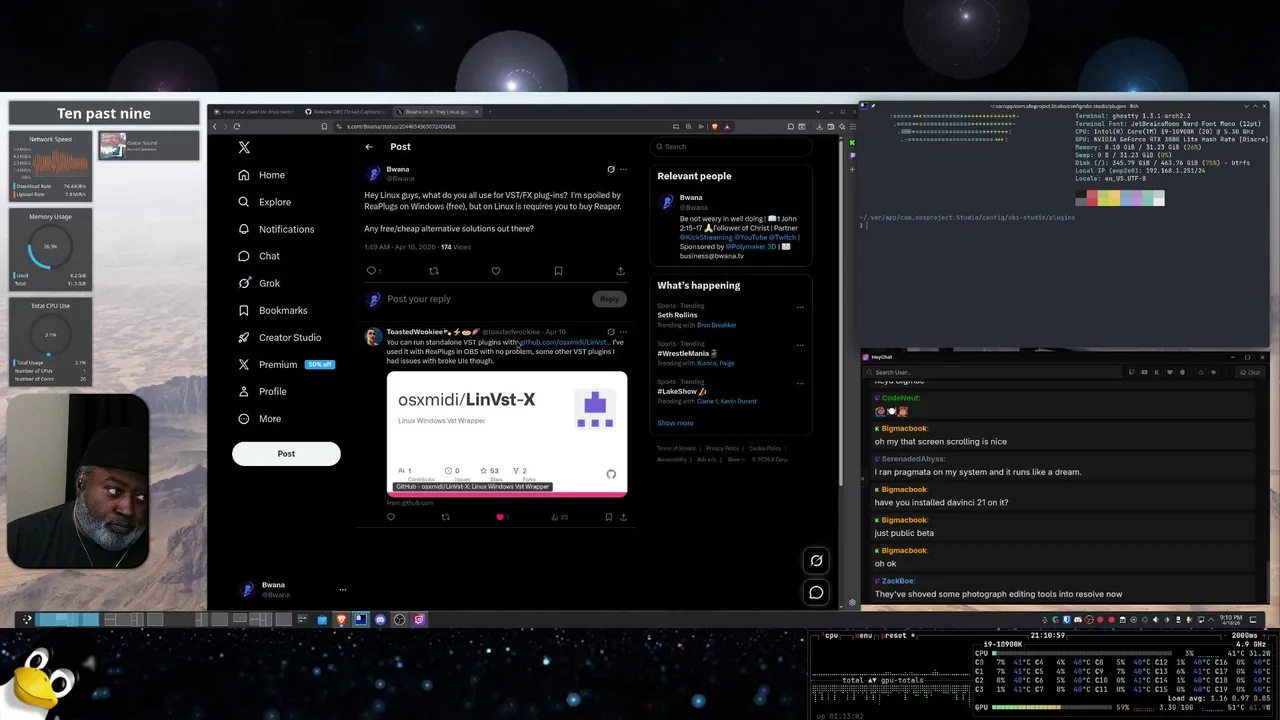The image size is (1280, 720).
Task: Open options for #WrestleMania trend
Action: (x=800, y=345)
